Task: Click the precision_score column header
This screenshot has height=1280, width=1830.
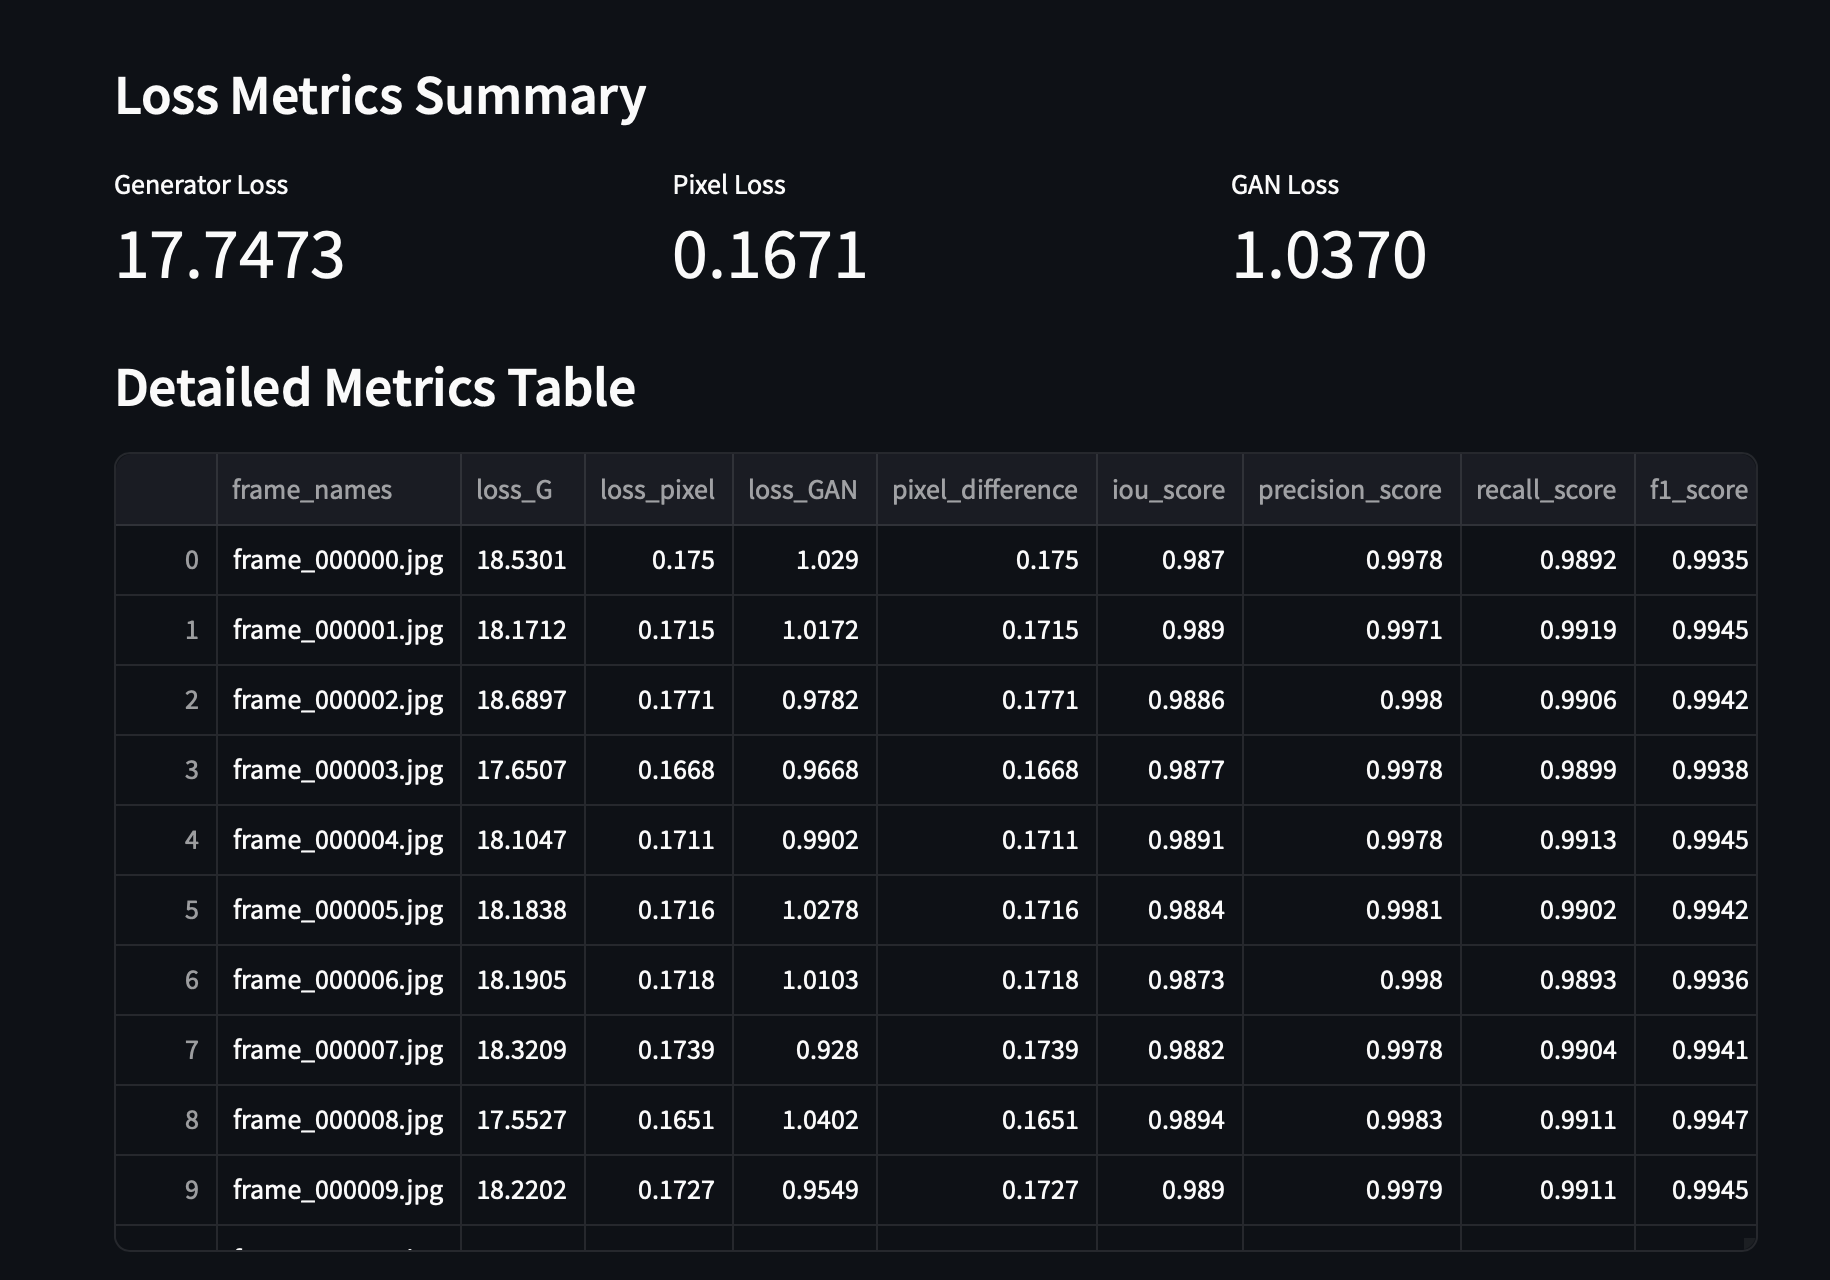Action: (x=1349, y=490)
